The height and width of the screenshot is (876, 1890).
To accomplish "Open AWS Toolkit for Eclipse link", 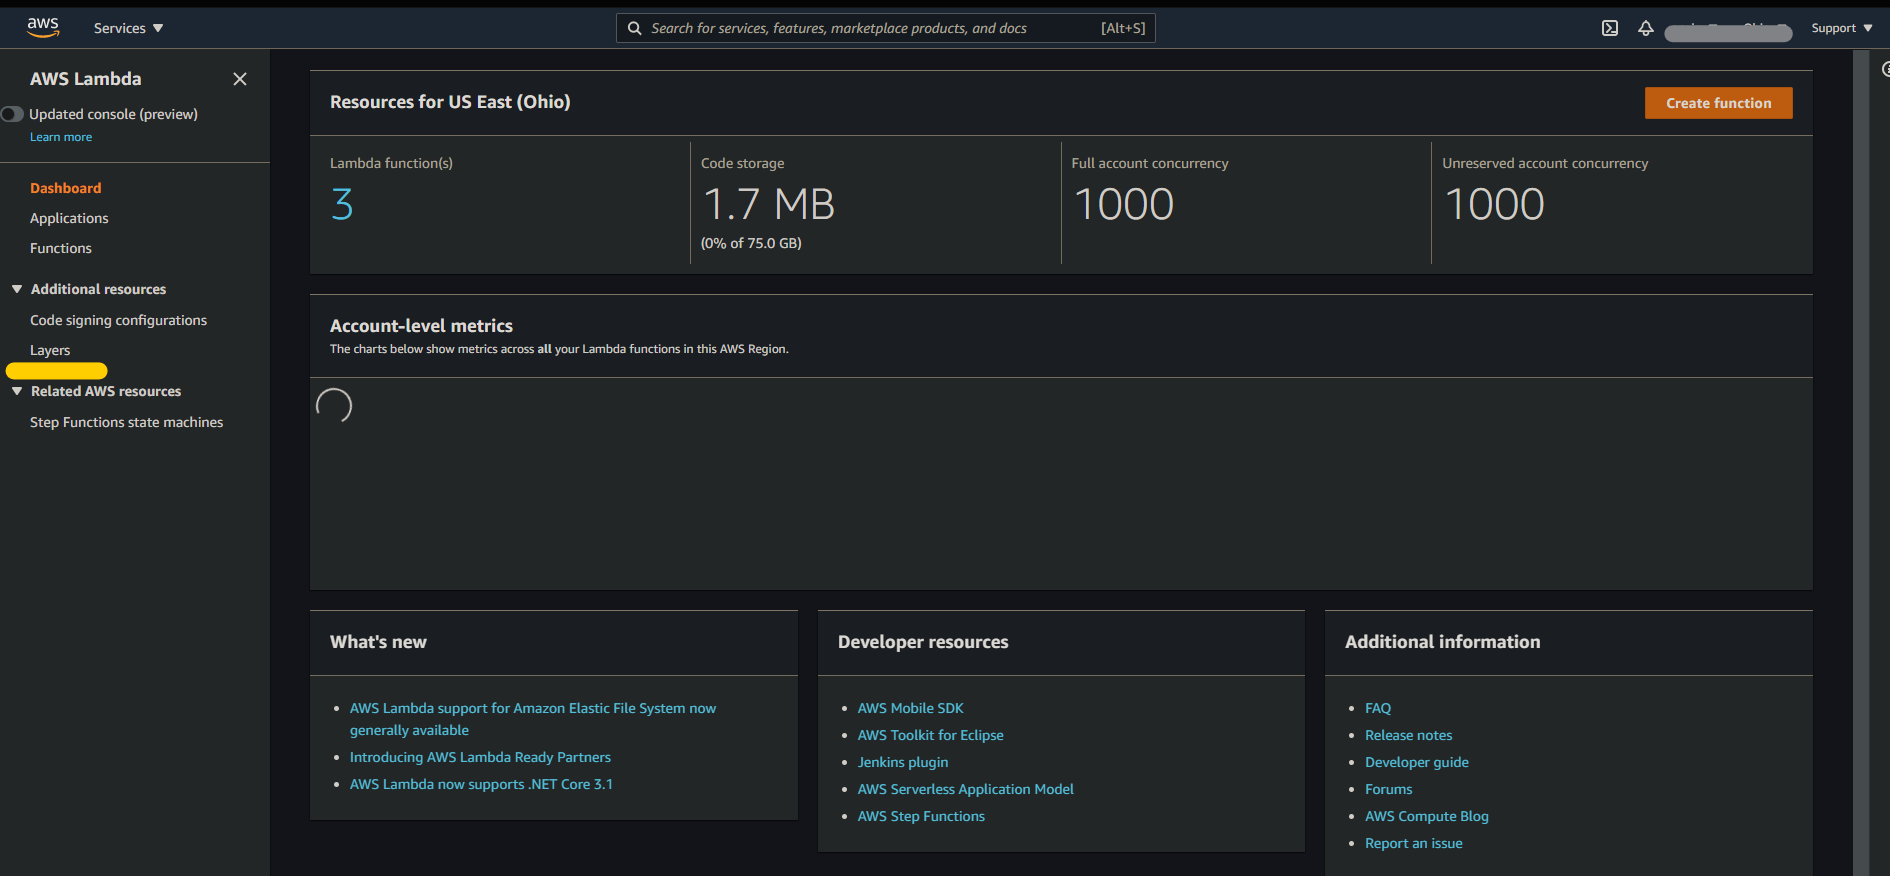I will coord(931,735).
